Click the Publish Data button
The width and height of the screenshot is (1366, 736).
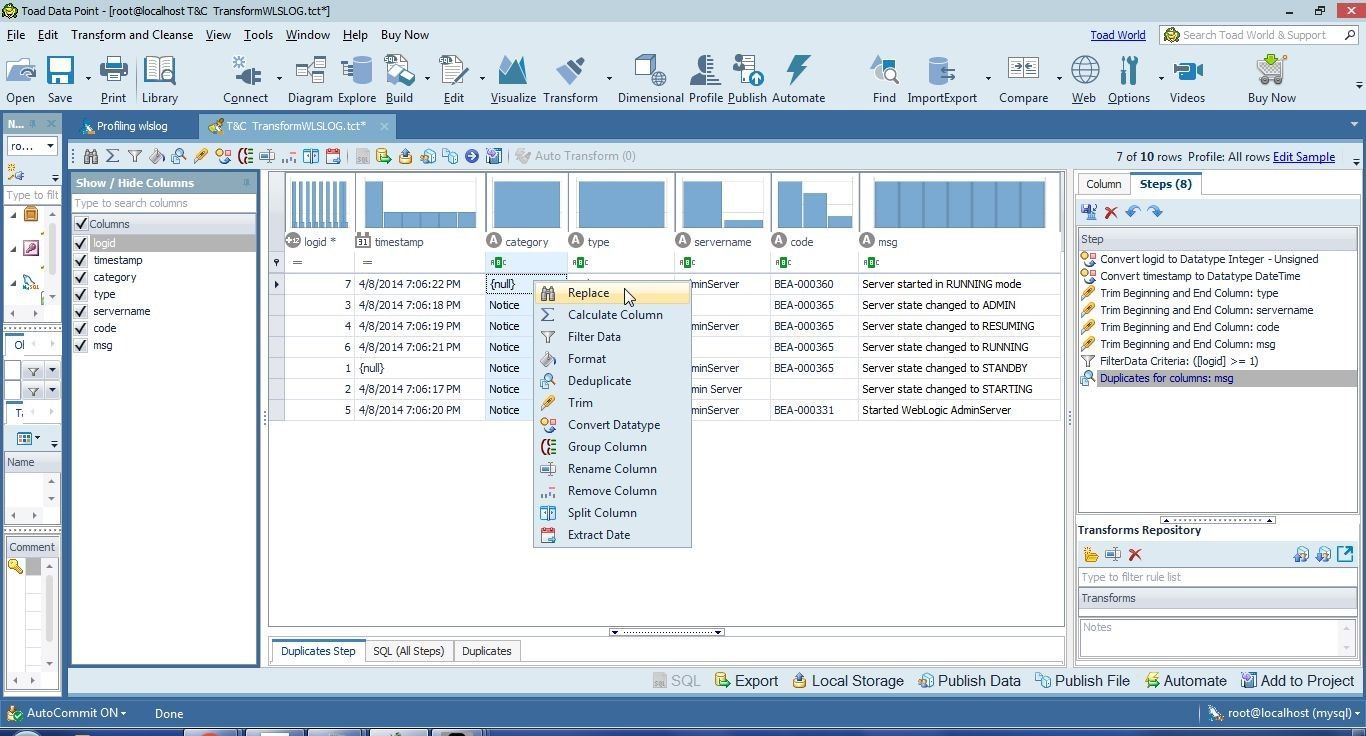click(x=968, y=681)
